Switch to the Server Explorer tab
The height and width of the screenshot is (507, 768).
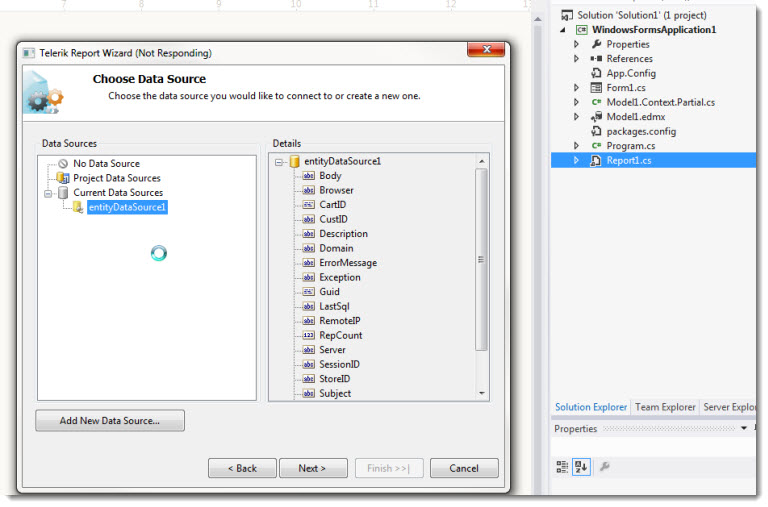[729, 407]
